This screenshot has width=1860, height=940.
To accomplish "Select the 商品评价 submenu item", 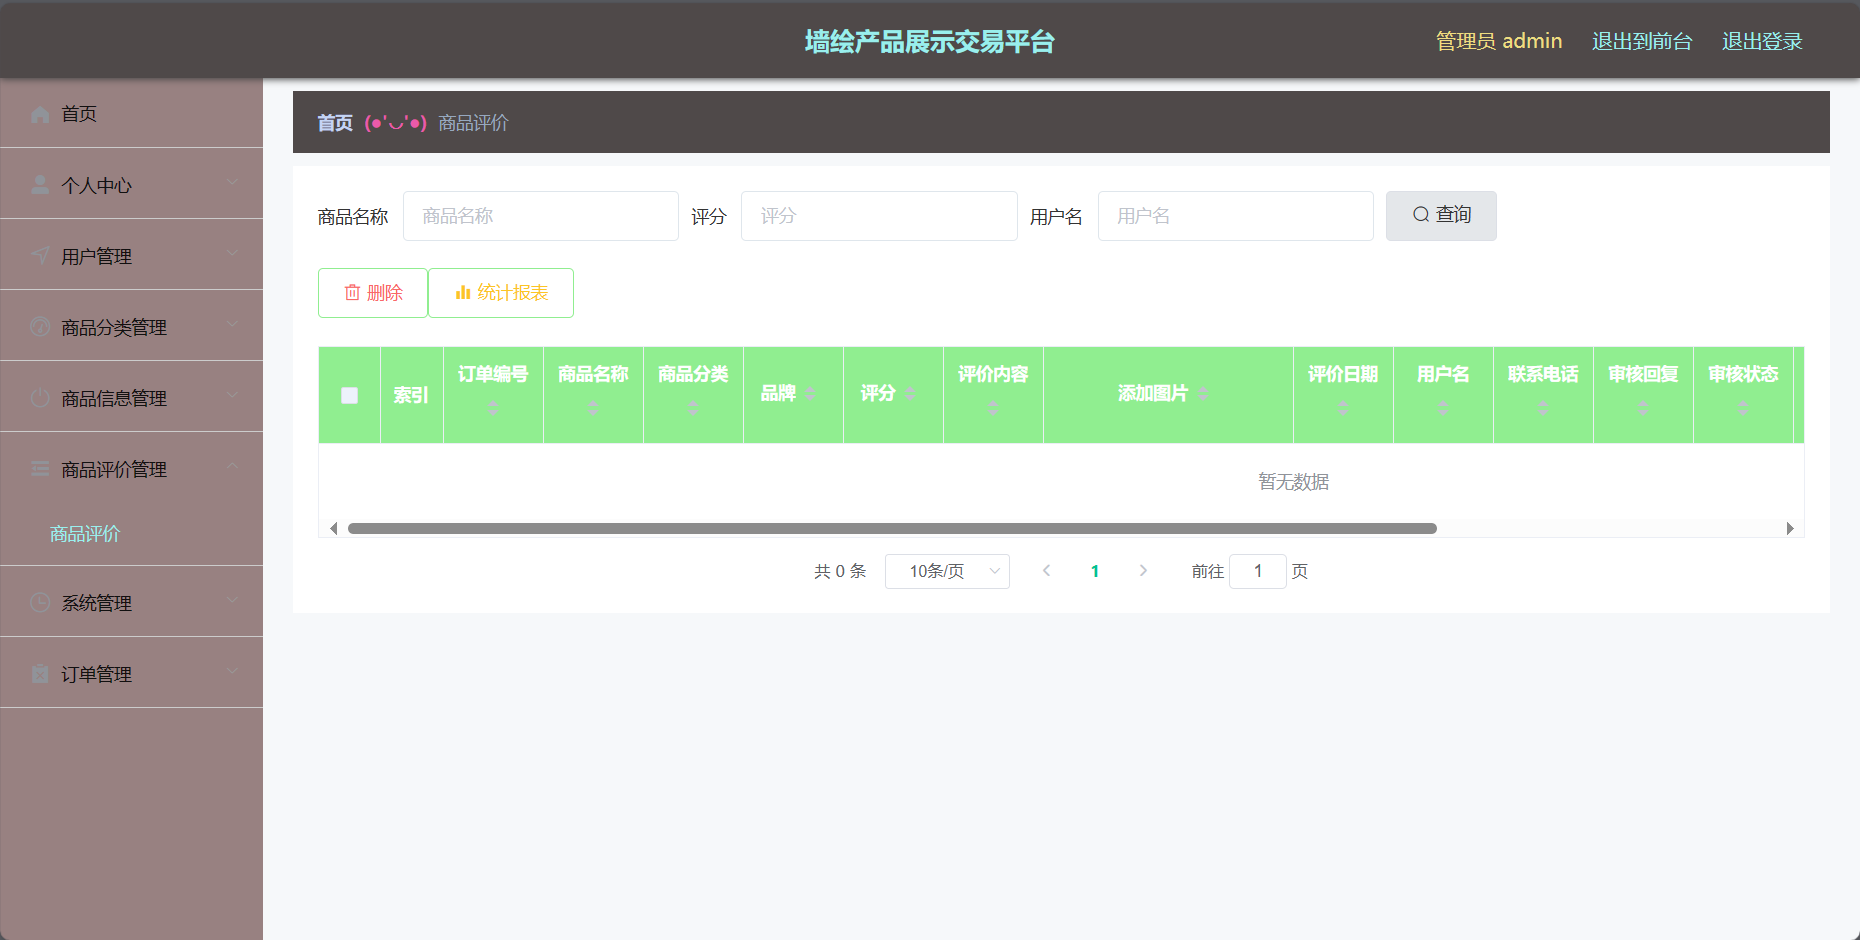I will (131, 534).
